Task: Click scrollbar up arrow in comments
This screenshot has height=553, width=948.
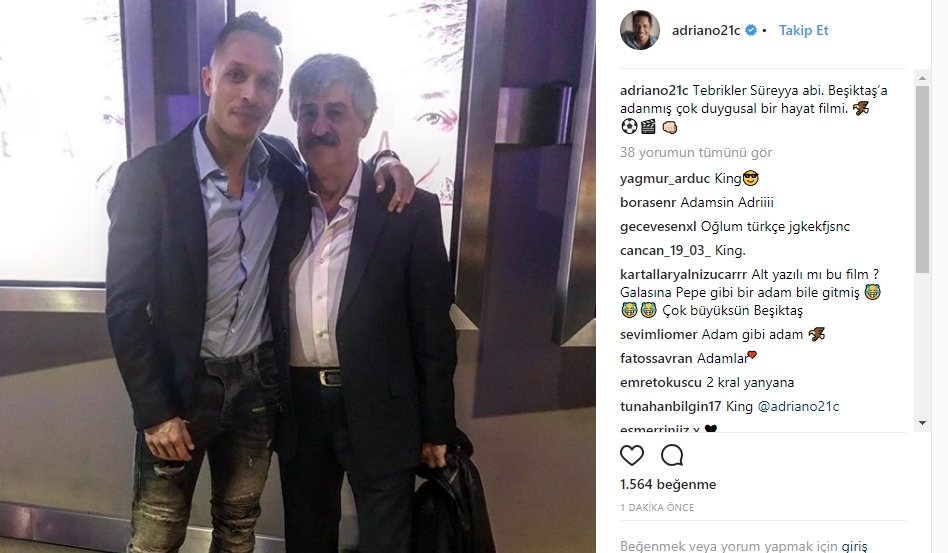Action: [x=923, y=78]
